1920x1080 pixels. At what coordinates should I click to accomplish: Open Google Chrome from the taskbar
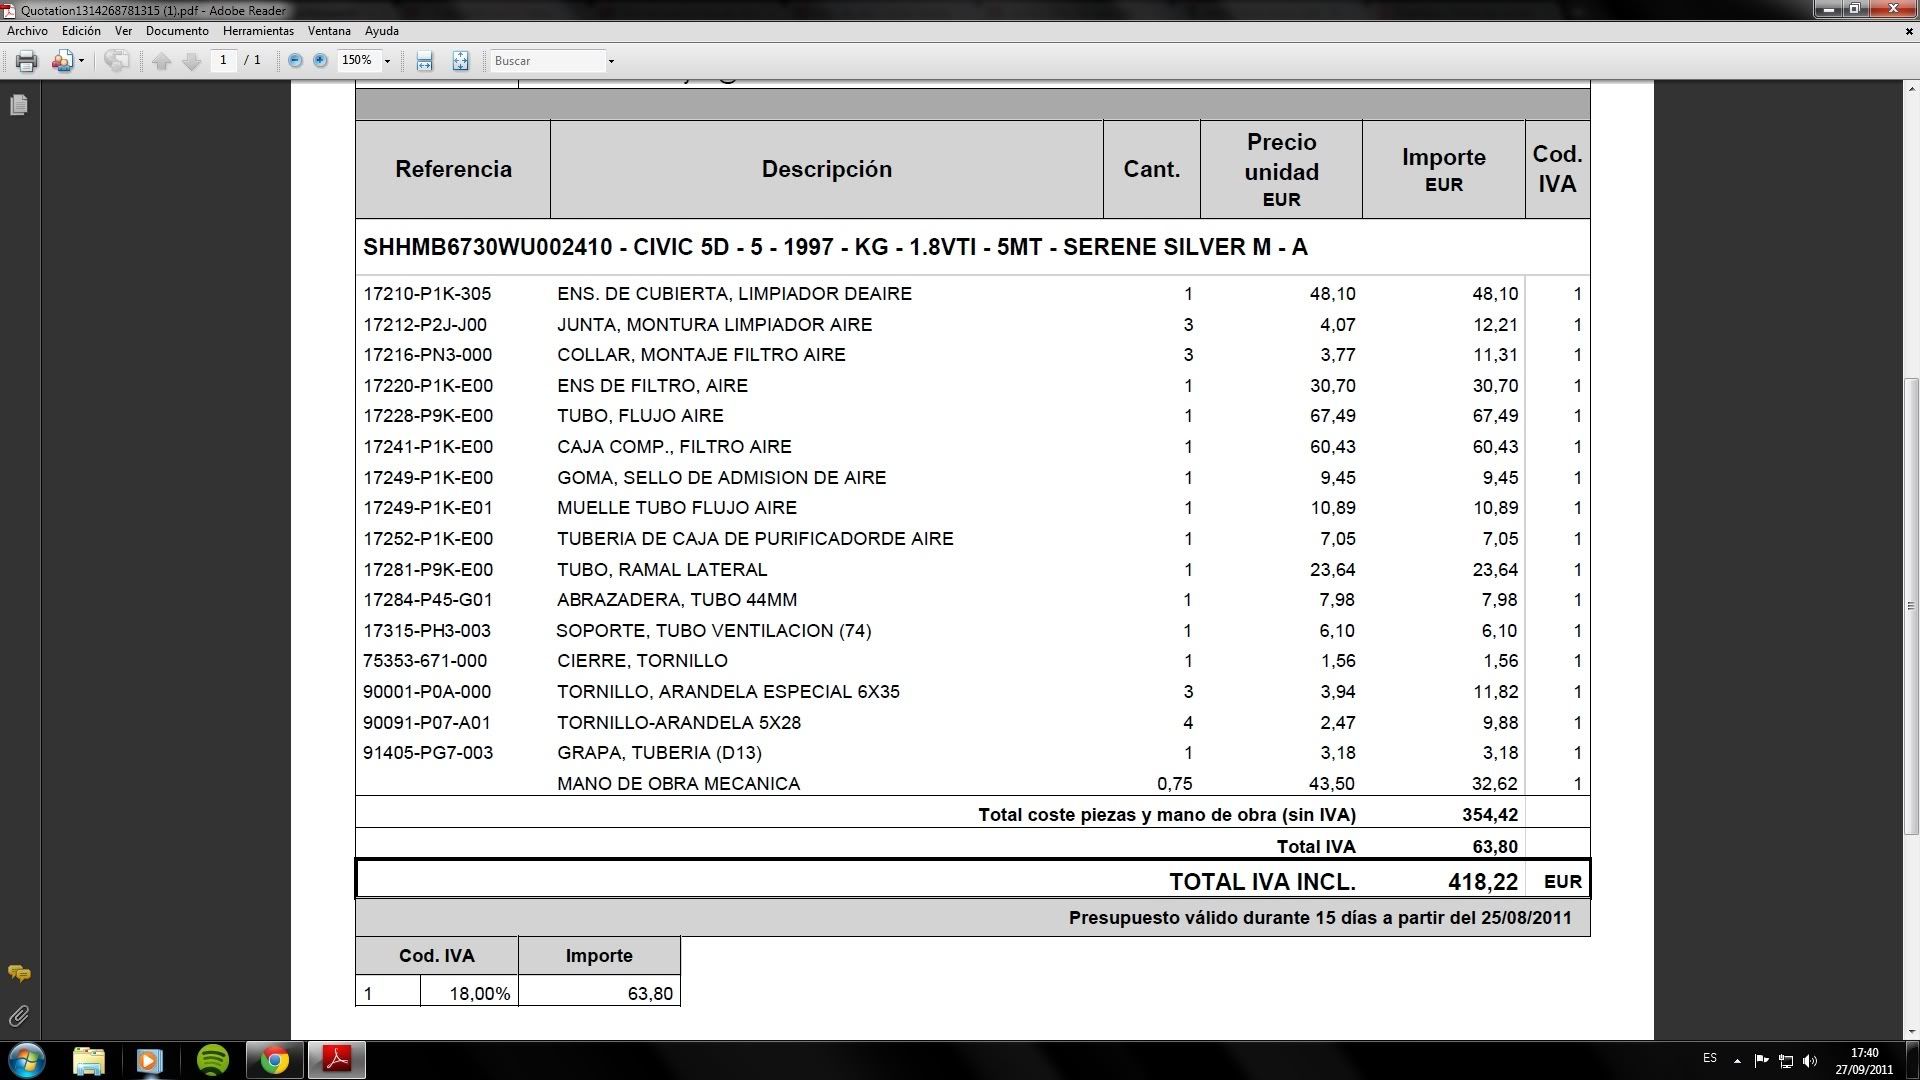point(274,1060)
